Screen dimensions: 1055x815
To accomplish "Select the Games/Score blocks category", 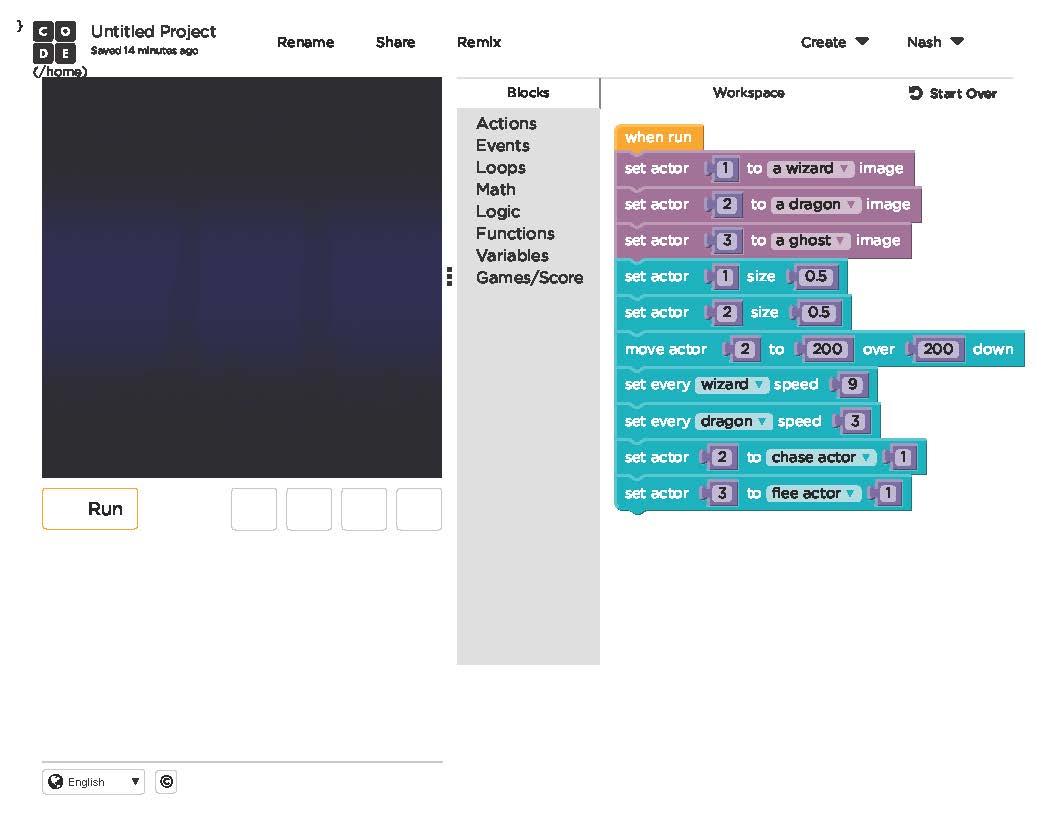I will point(530,277).
